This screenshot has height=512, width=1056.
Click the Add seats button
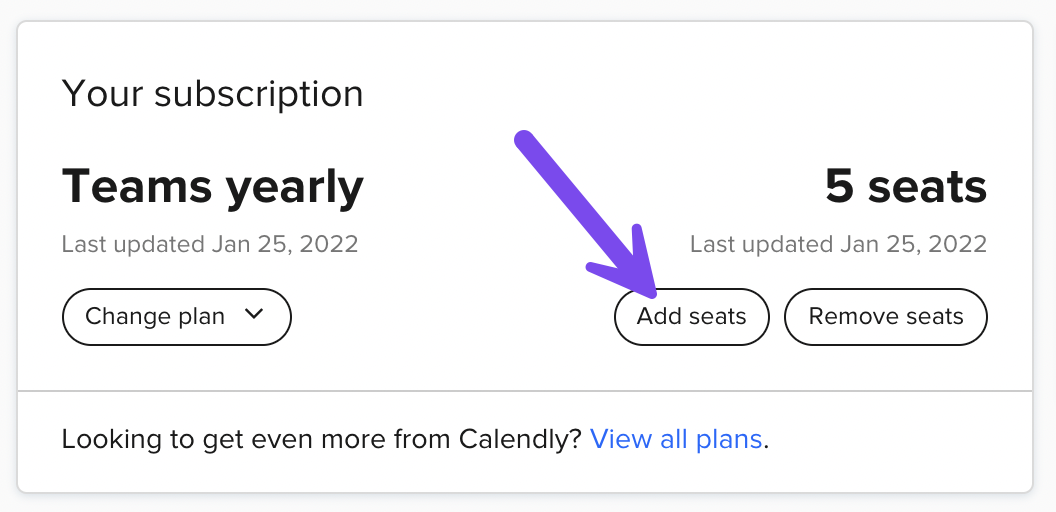pyautogui.click(x=691, y=317)
